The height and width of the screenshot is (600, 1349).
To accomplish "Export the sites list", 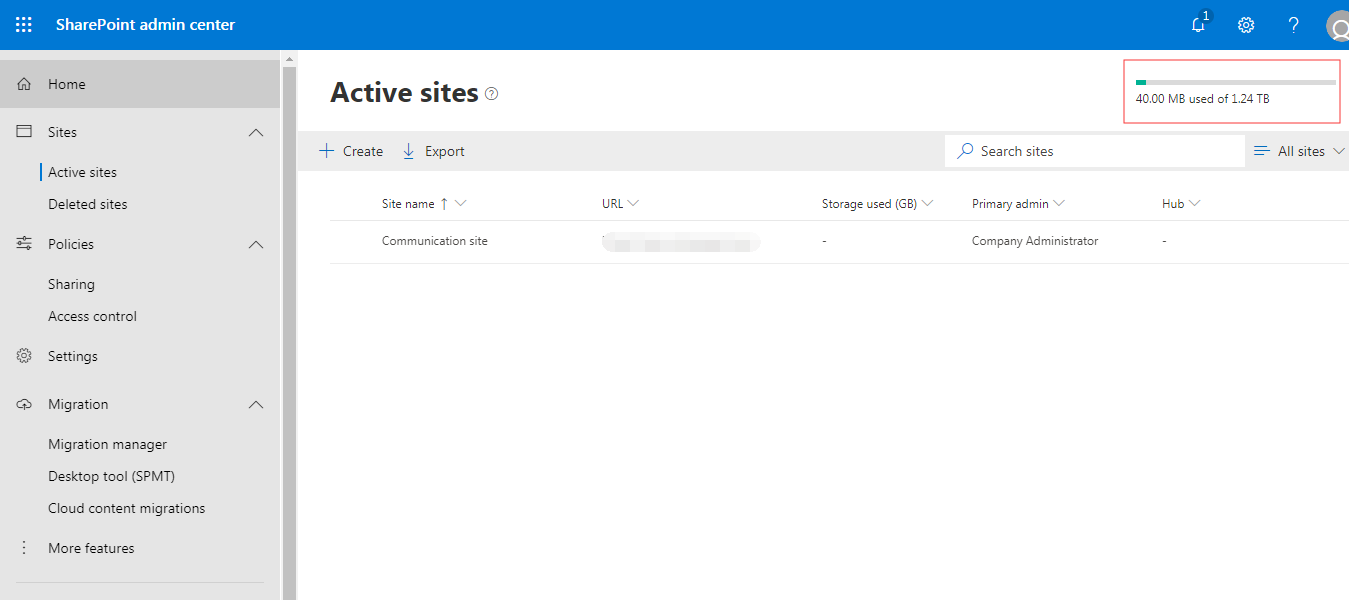I will (433, 151).
